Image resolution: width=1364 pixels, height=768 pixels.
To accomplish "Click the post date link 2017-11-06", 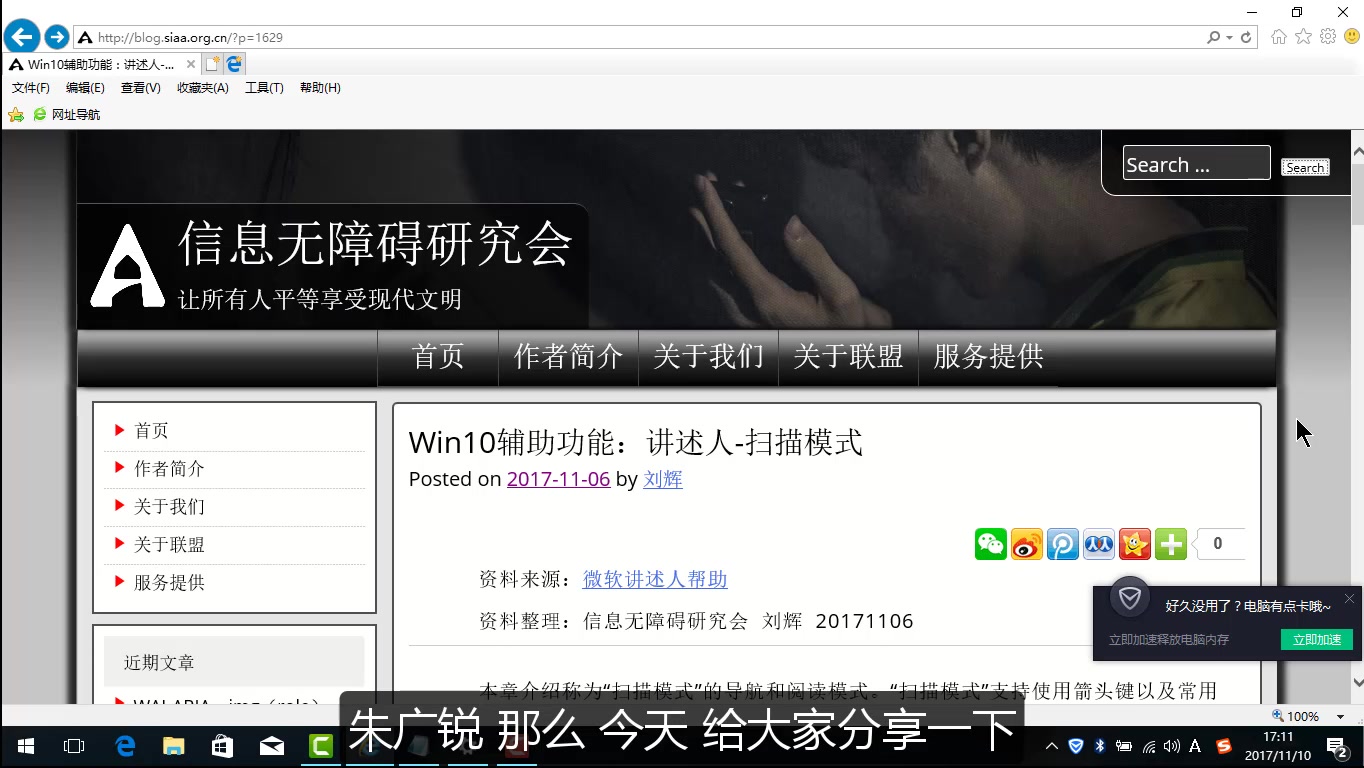I will pos(558,479).
